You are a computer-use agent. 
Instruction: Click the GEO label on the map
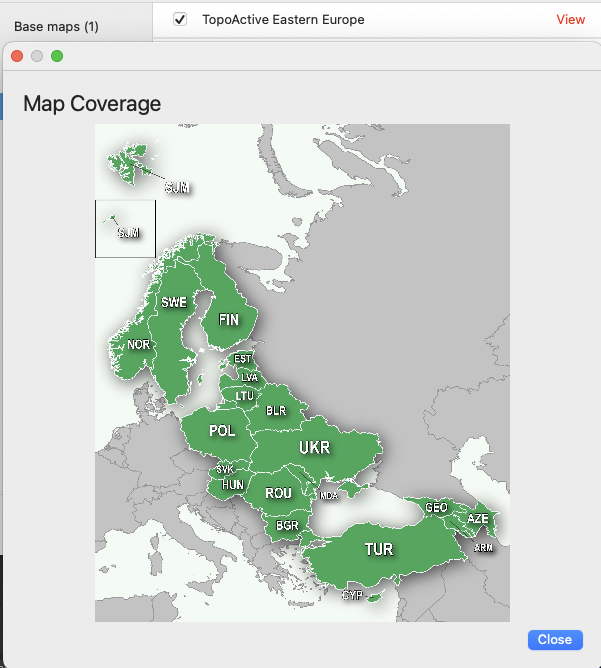point(436,507)
